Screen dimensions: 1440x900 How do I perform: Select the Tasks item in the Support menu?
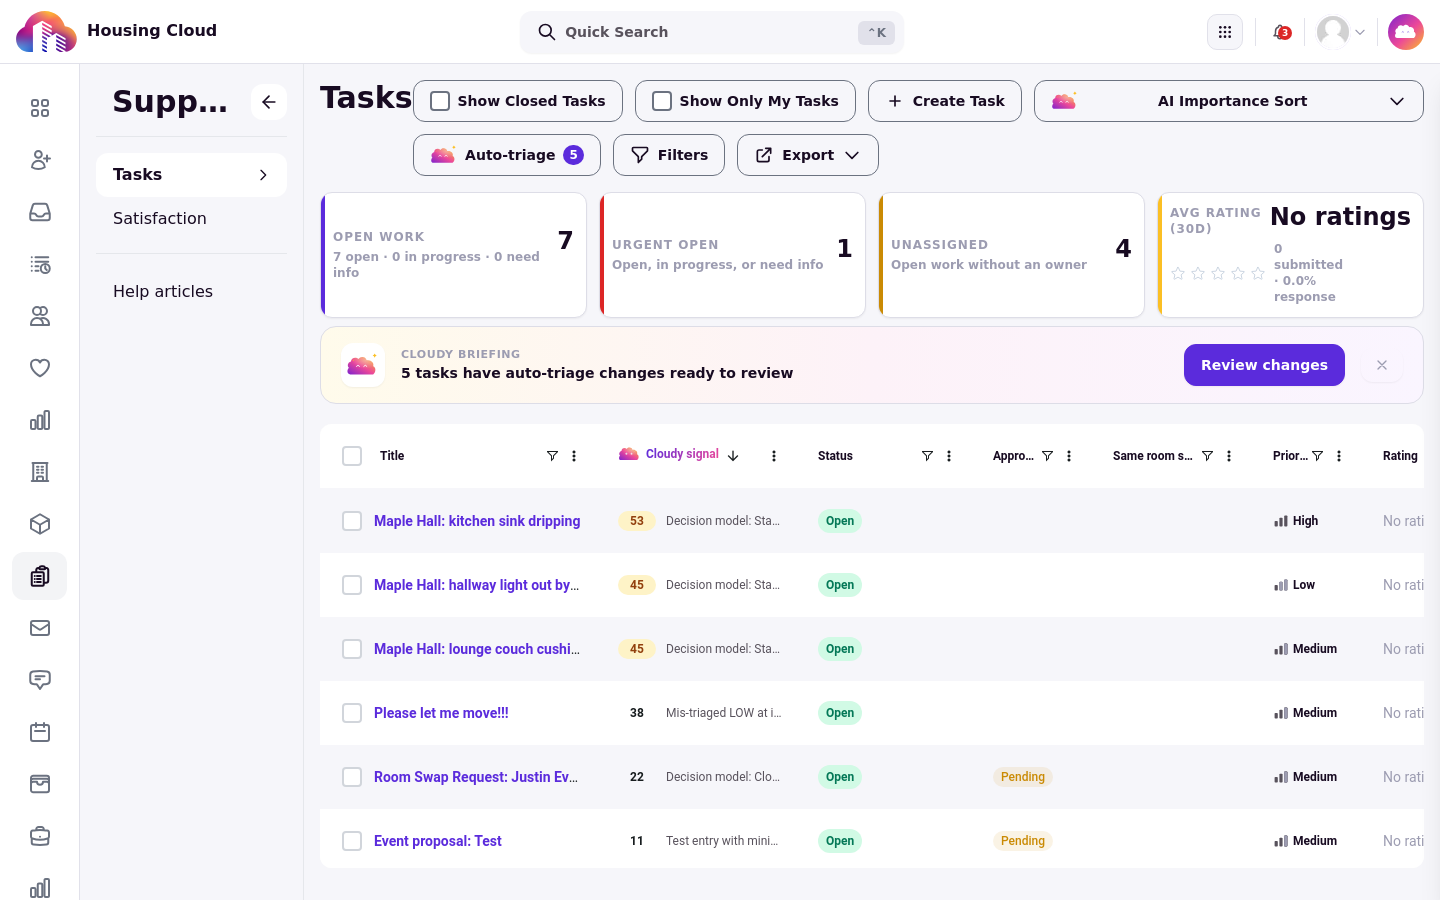point(191,175)
